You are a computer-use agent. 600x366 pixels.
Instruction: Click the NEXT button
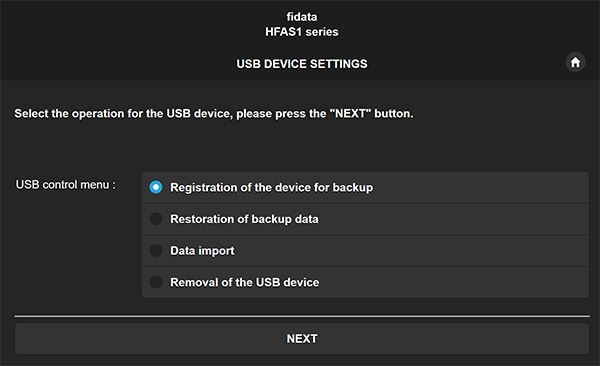[x=302, y=339]
